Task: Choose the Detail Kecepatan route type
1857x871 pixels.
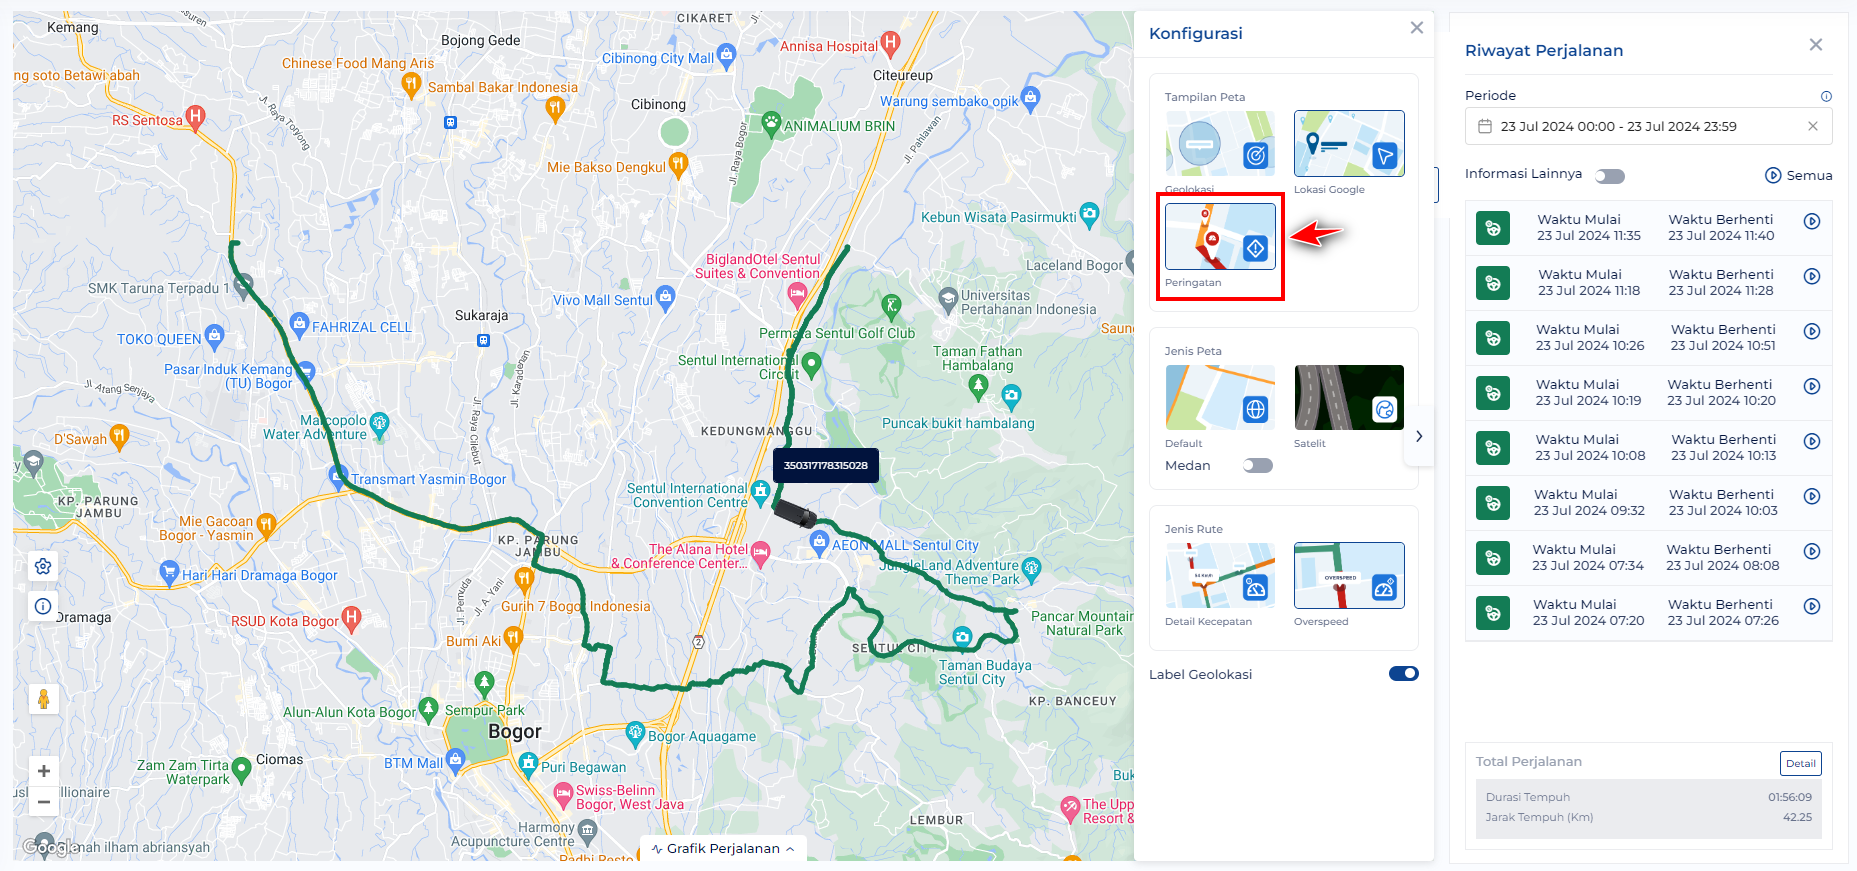Action: [1220, 575]
